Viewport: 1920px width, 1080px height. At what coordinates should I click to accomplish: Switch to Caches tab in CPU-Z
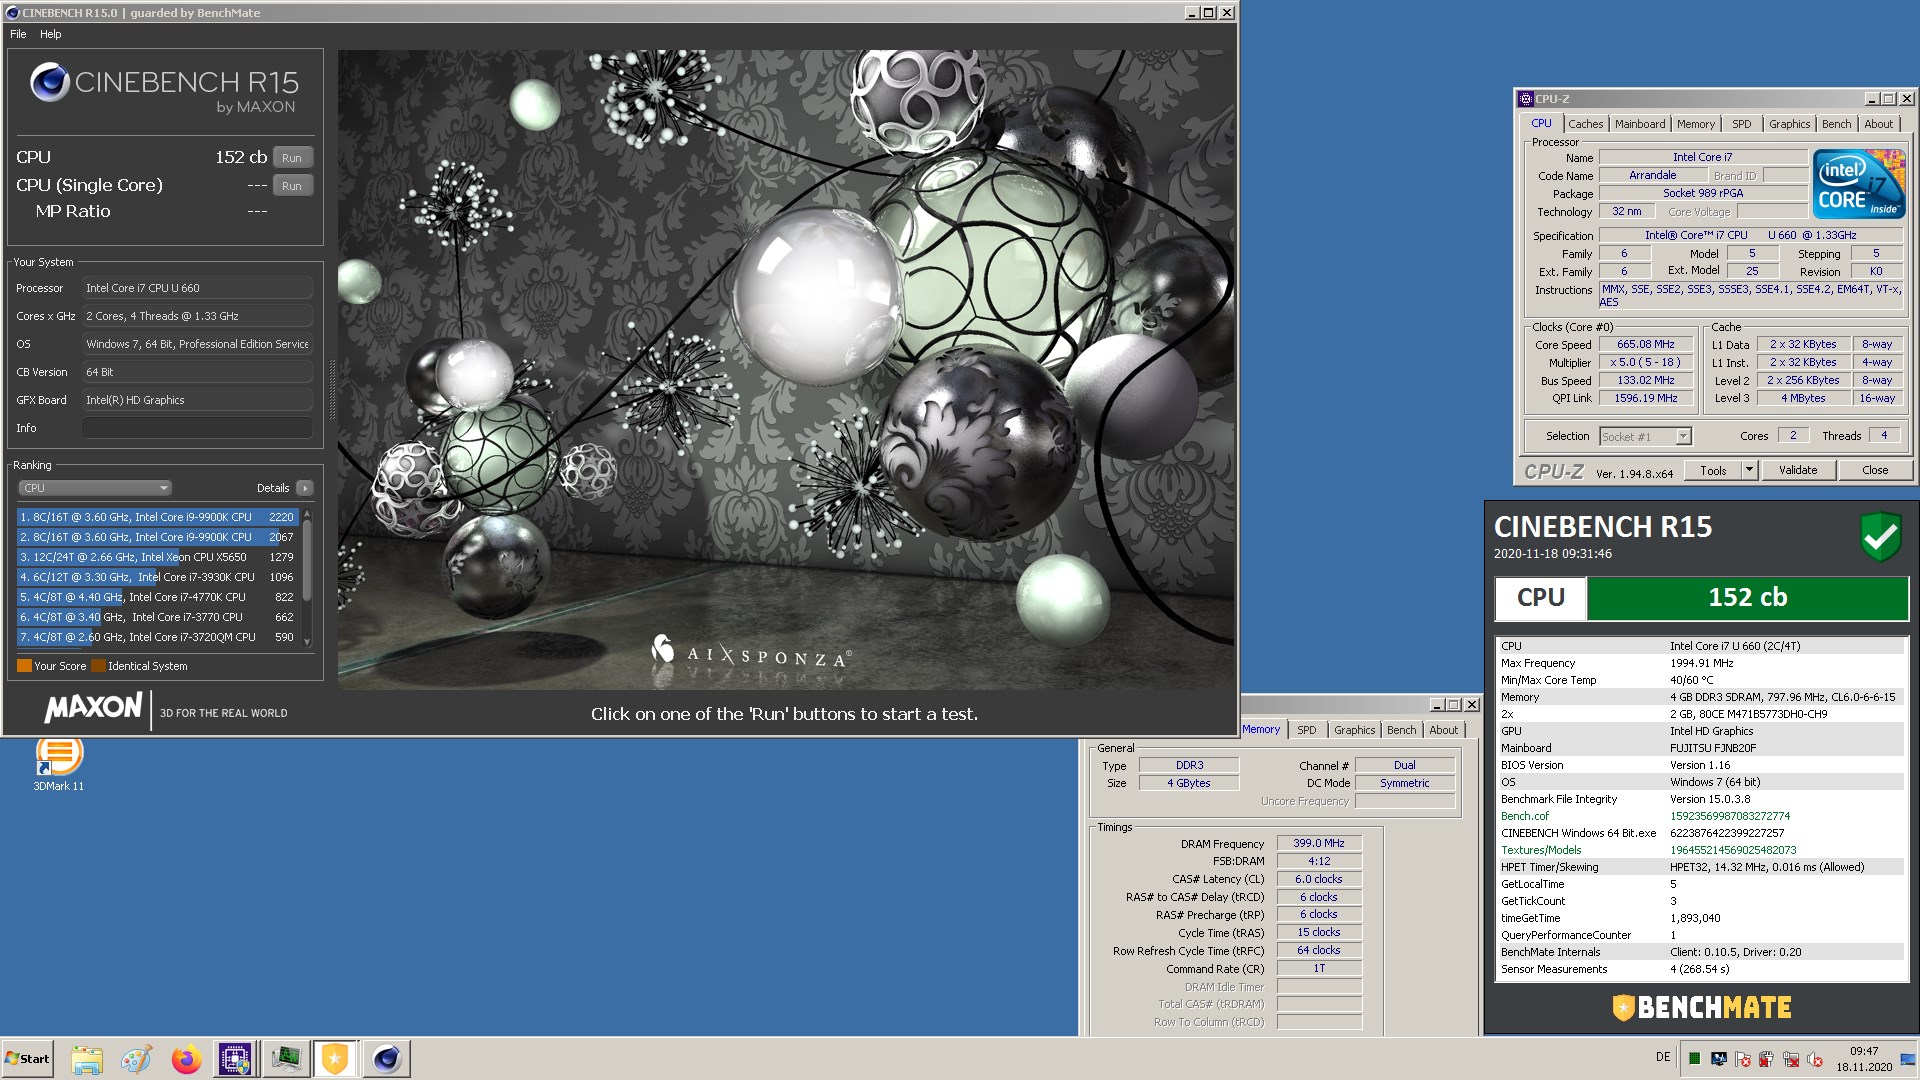click(x=1585, y=124)
